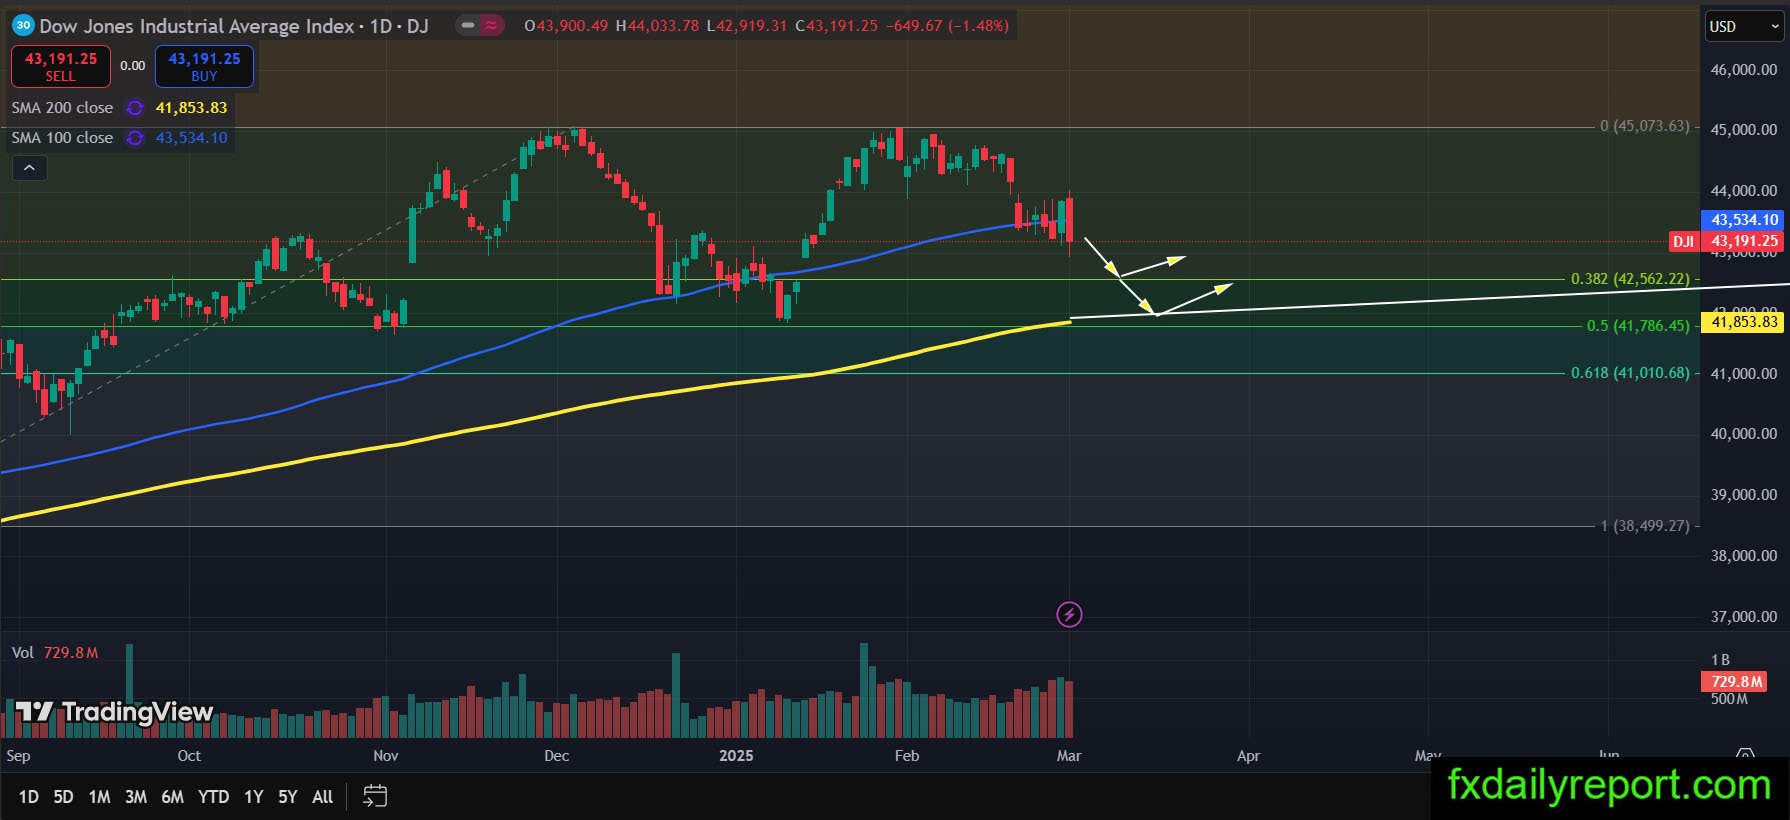This screenshot has height=820, width=1790.
Task: Click the 1 B volume scale label
Action: point(1720,660)
